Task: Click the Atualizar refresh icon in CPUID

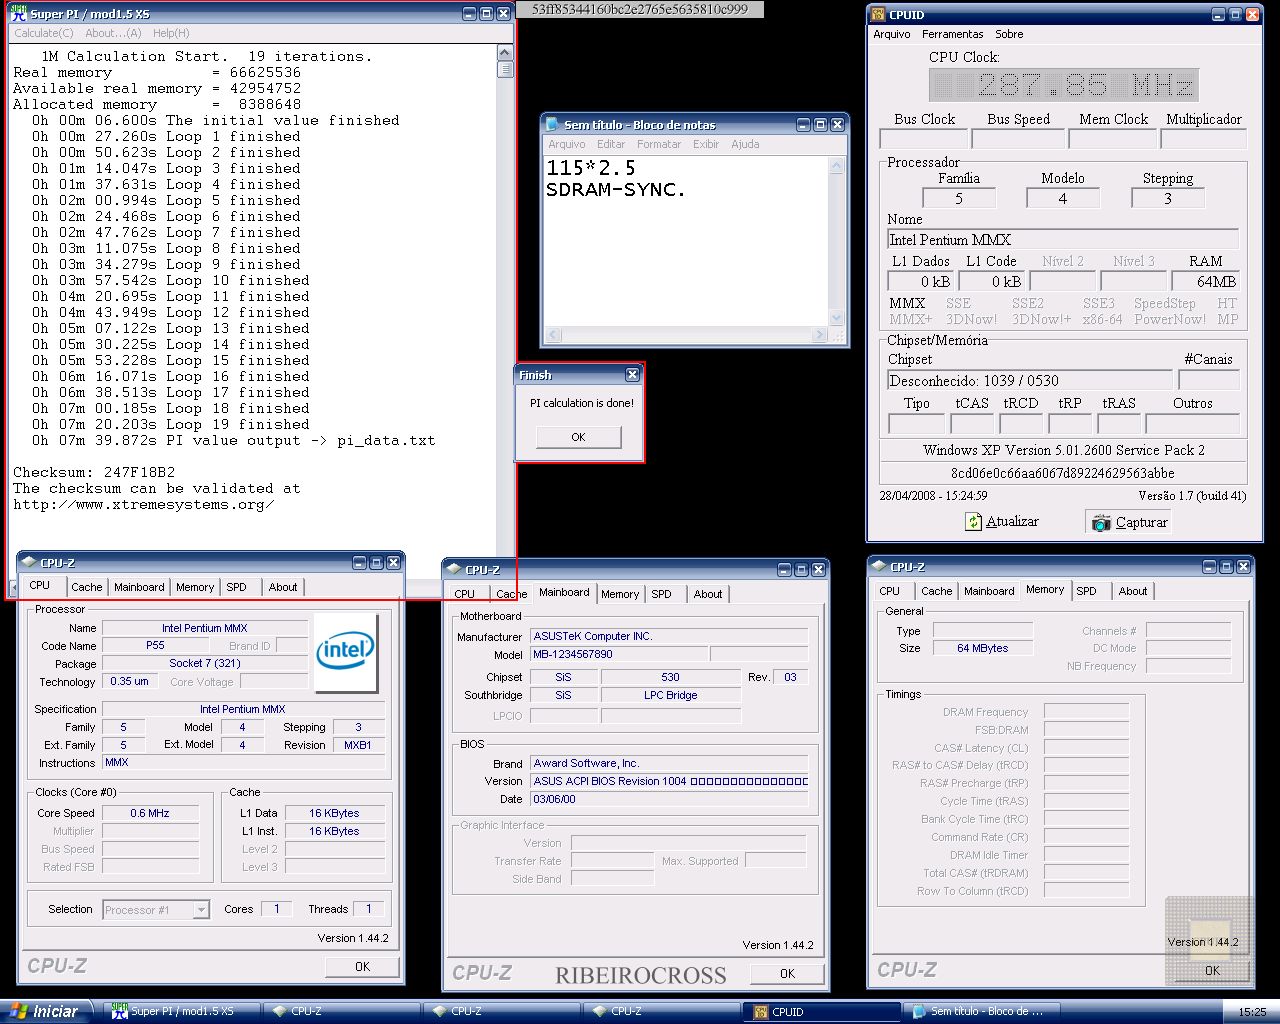Action: tap(974, 522)
